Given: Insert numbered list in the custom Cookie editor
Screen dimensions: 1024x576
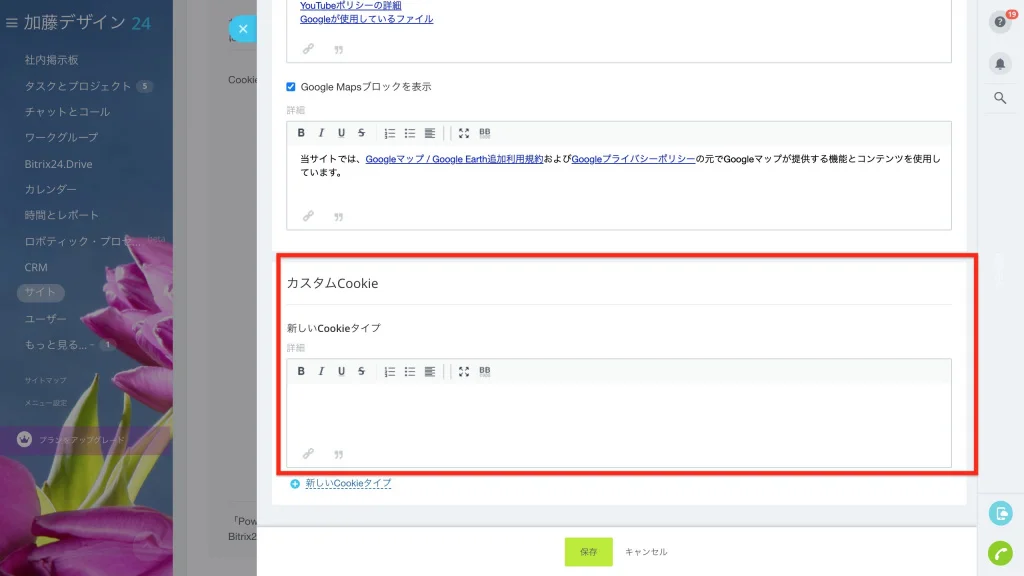Looking at the screenshot, I should click(x=390, y=371).
